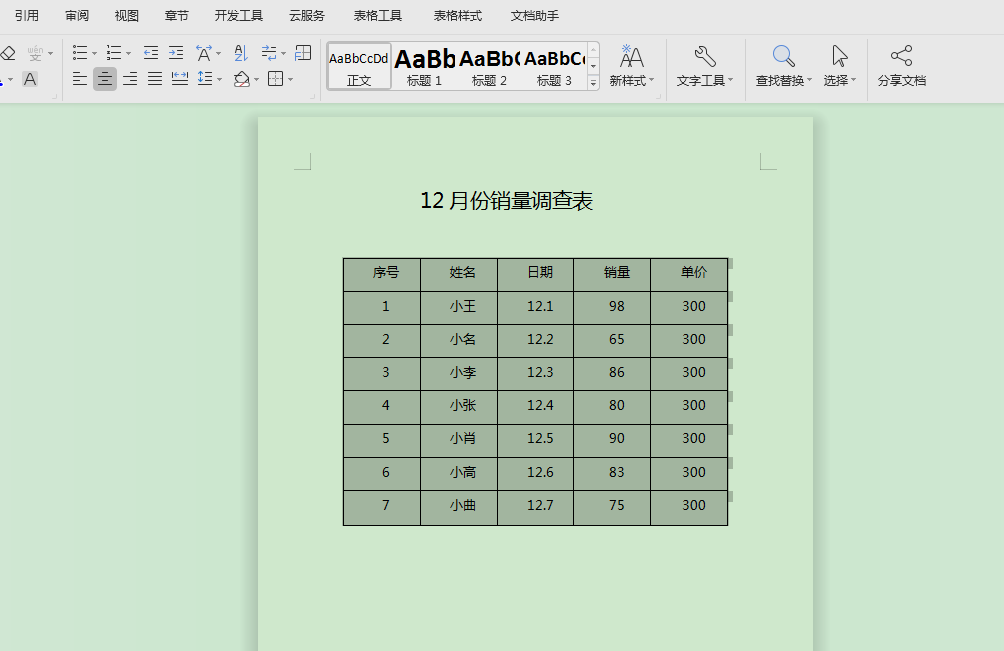Viewport: 1004px width, 651px height.
Task: Click the decrease indent icon
Action: [152, 53]
